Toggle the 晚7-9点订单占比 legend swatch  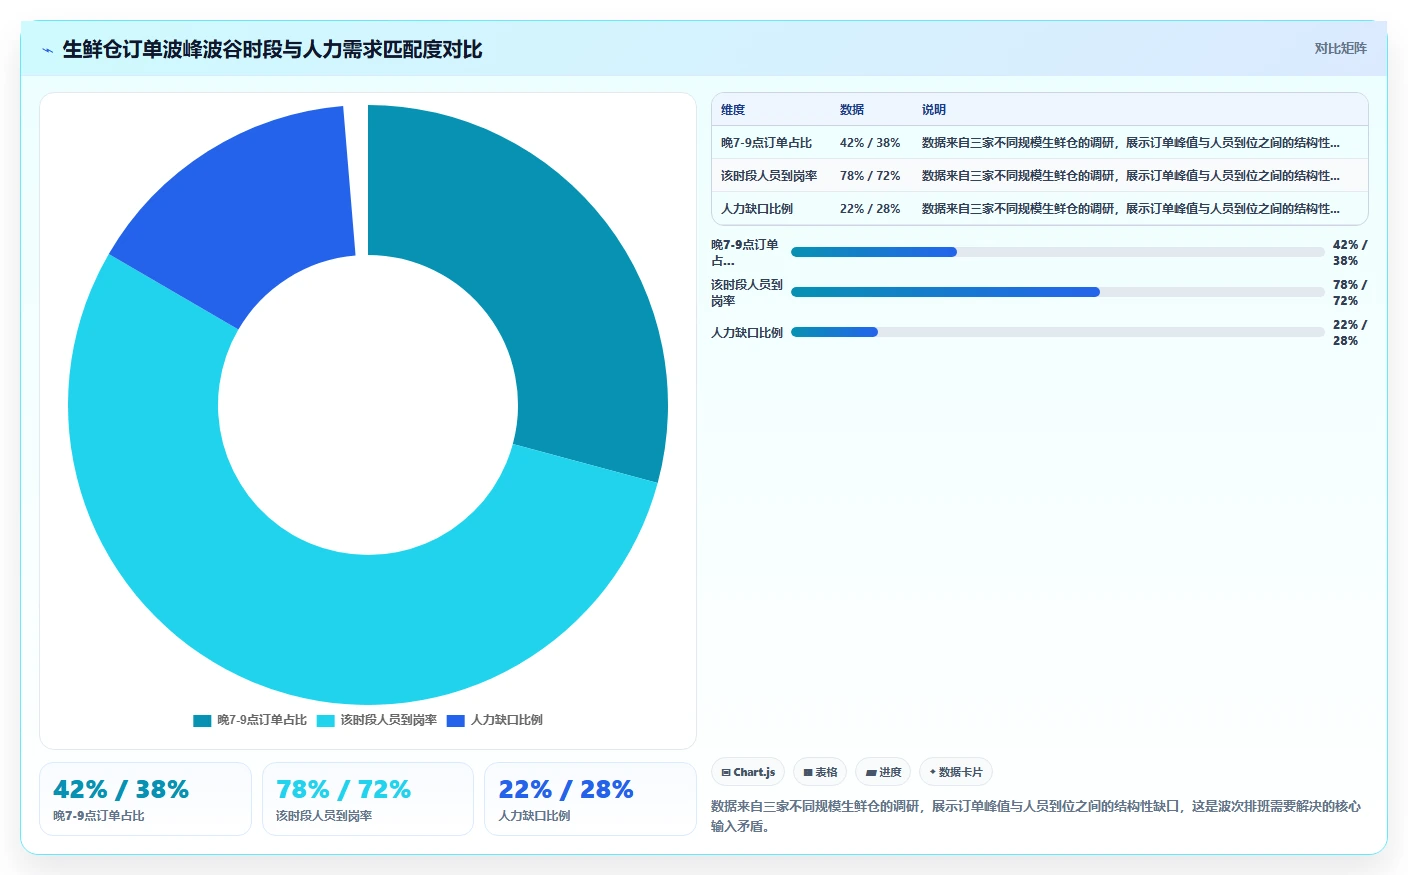click(x=202, y=720)
